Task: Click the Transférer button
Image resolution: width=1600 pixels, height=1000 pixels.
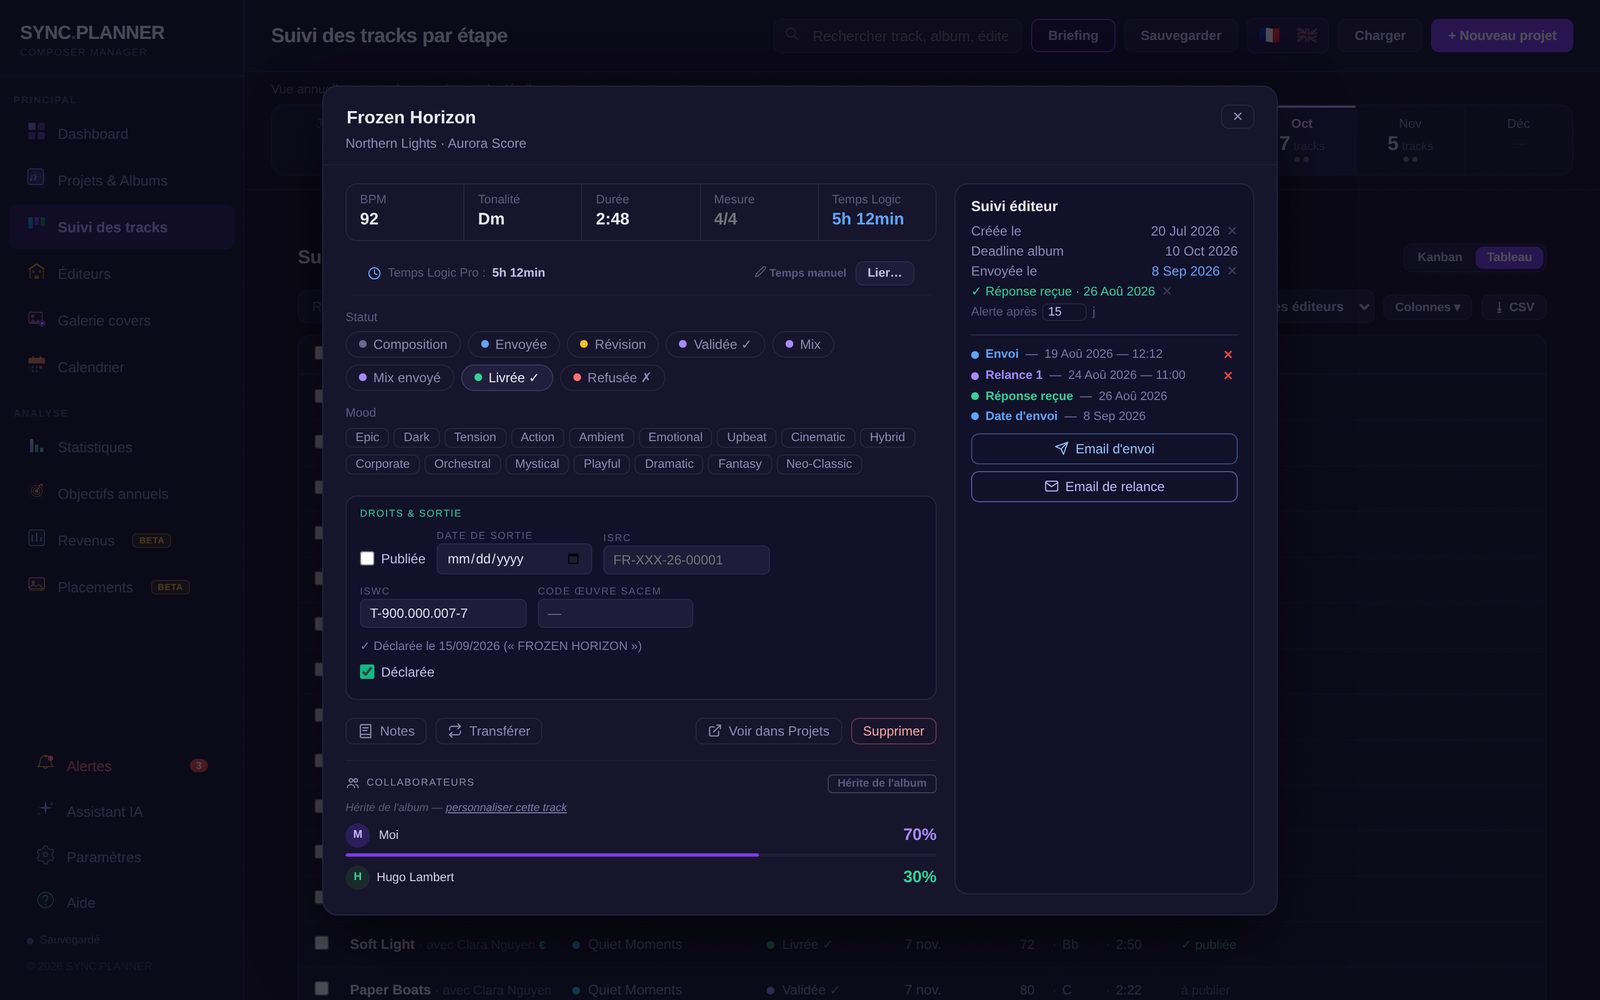Action: [489, 731]
